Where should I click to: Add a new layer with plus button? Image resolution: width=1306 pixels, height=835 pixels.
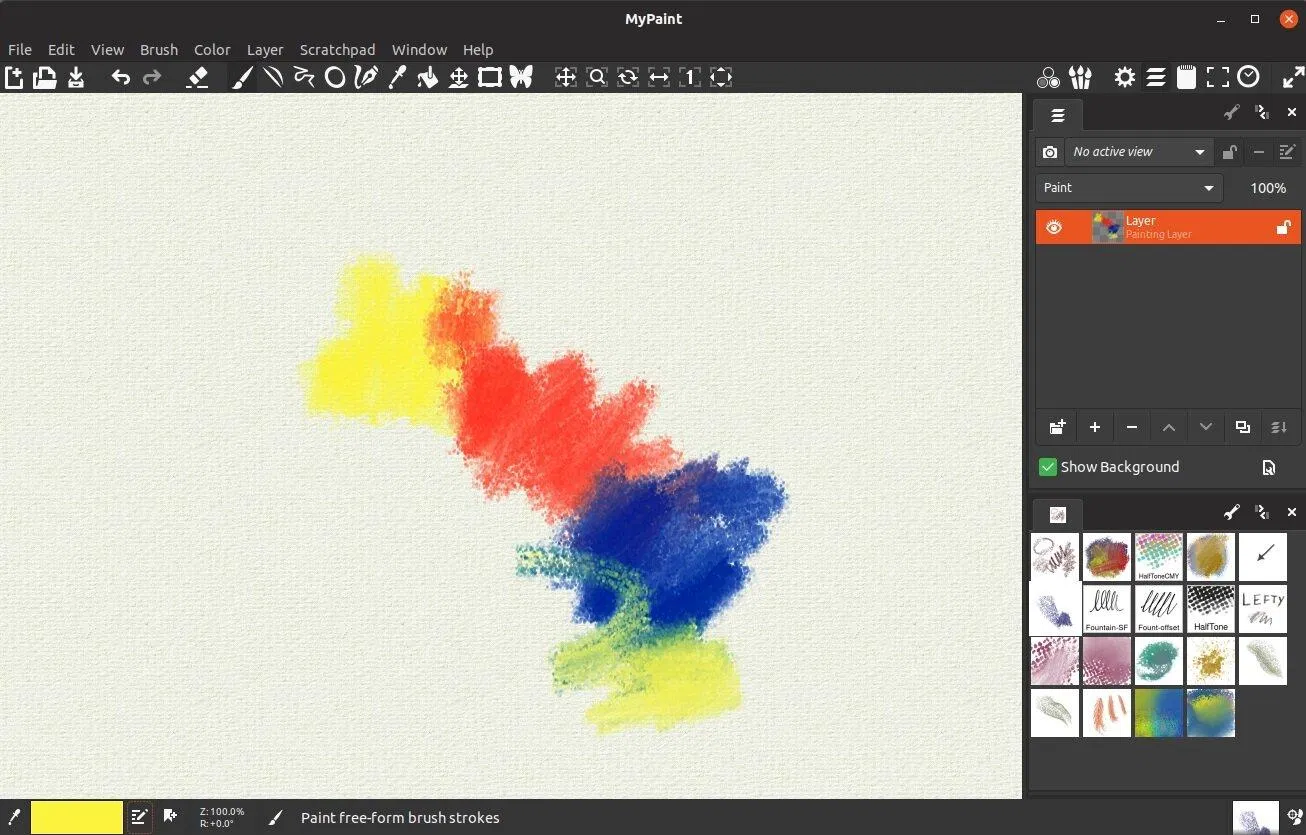click(1095, 427)
